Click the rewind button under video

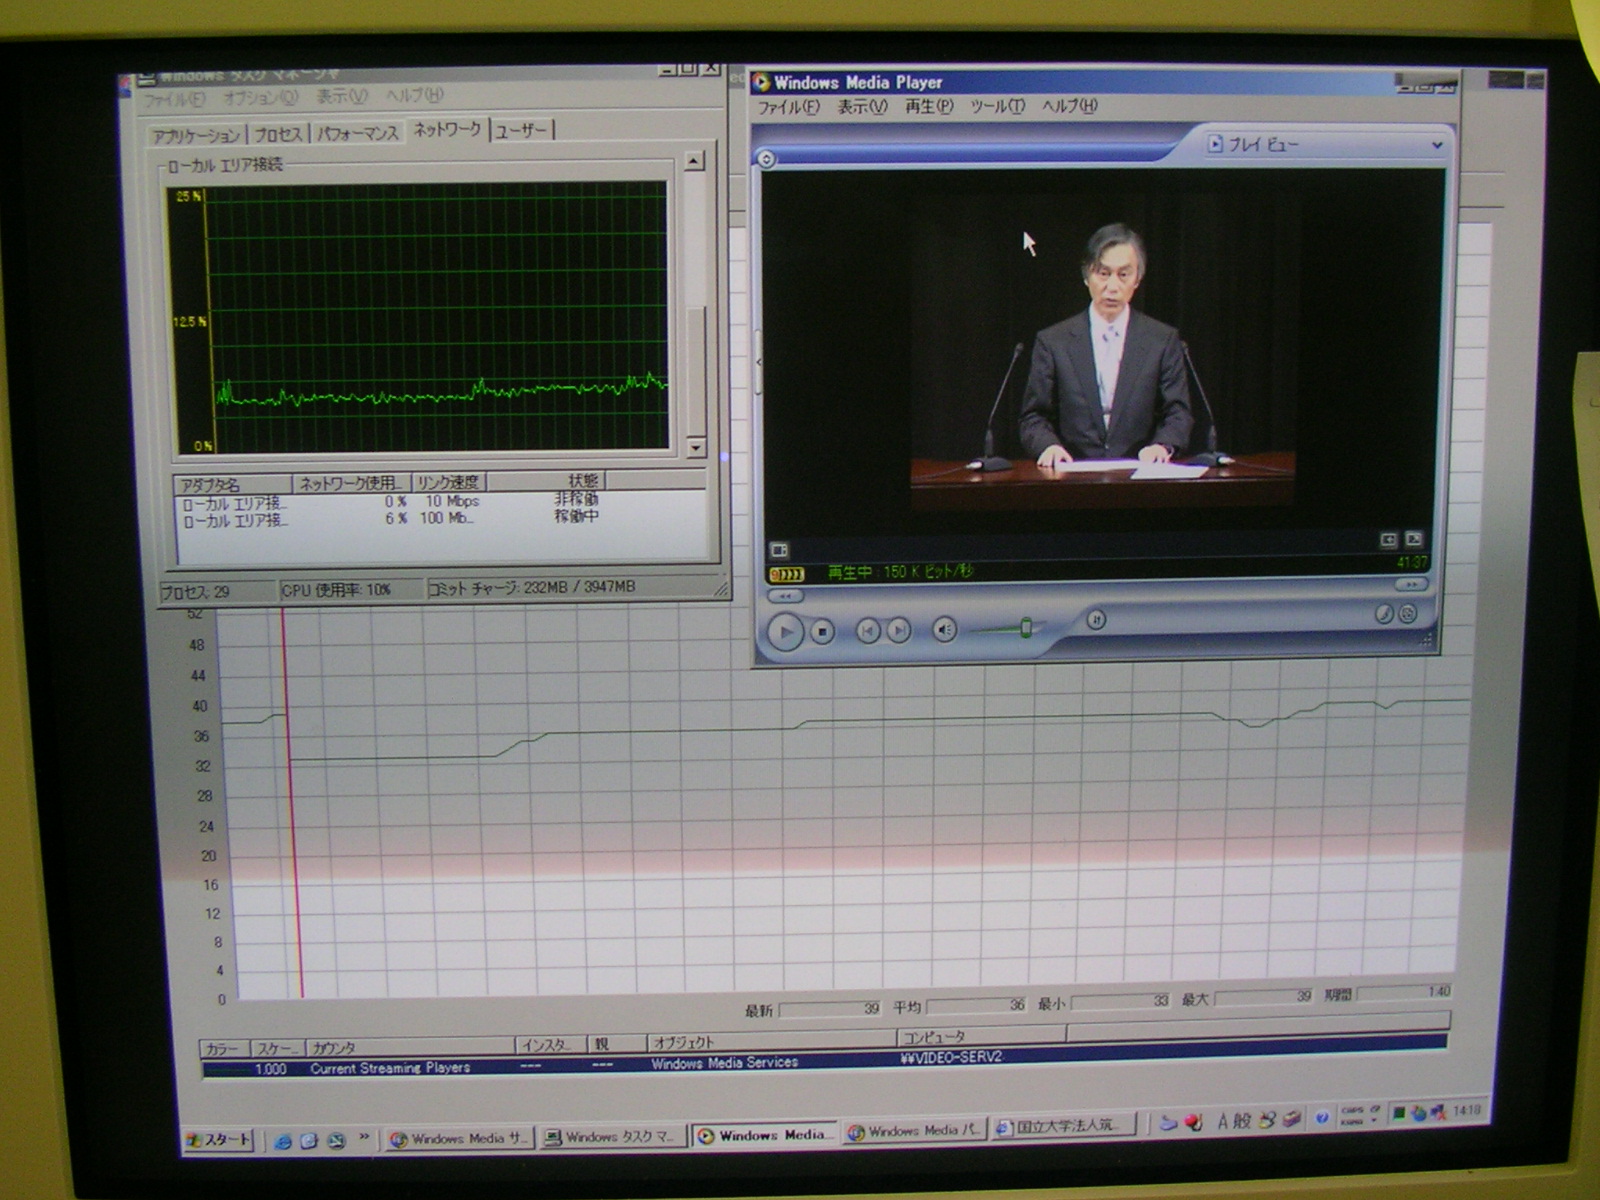[785, 596]
